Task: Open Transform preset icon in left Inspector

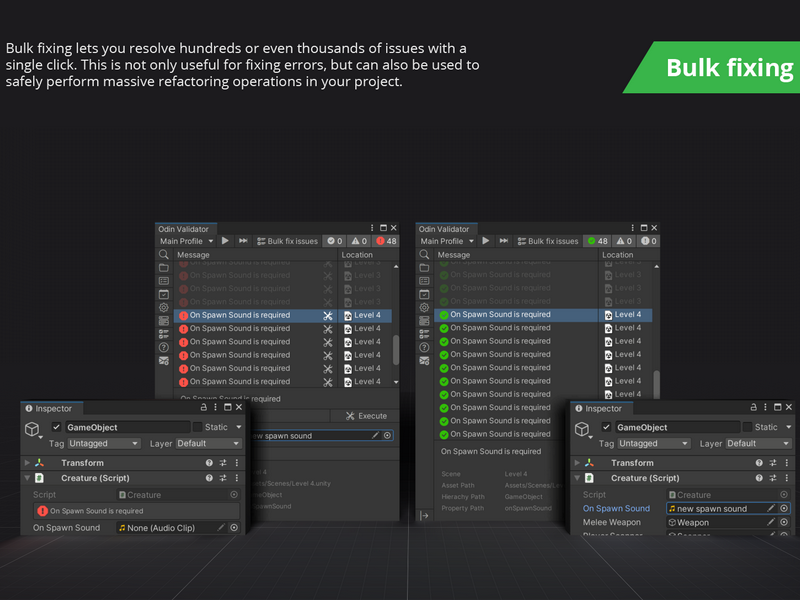Action: point(223,463)
